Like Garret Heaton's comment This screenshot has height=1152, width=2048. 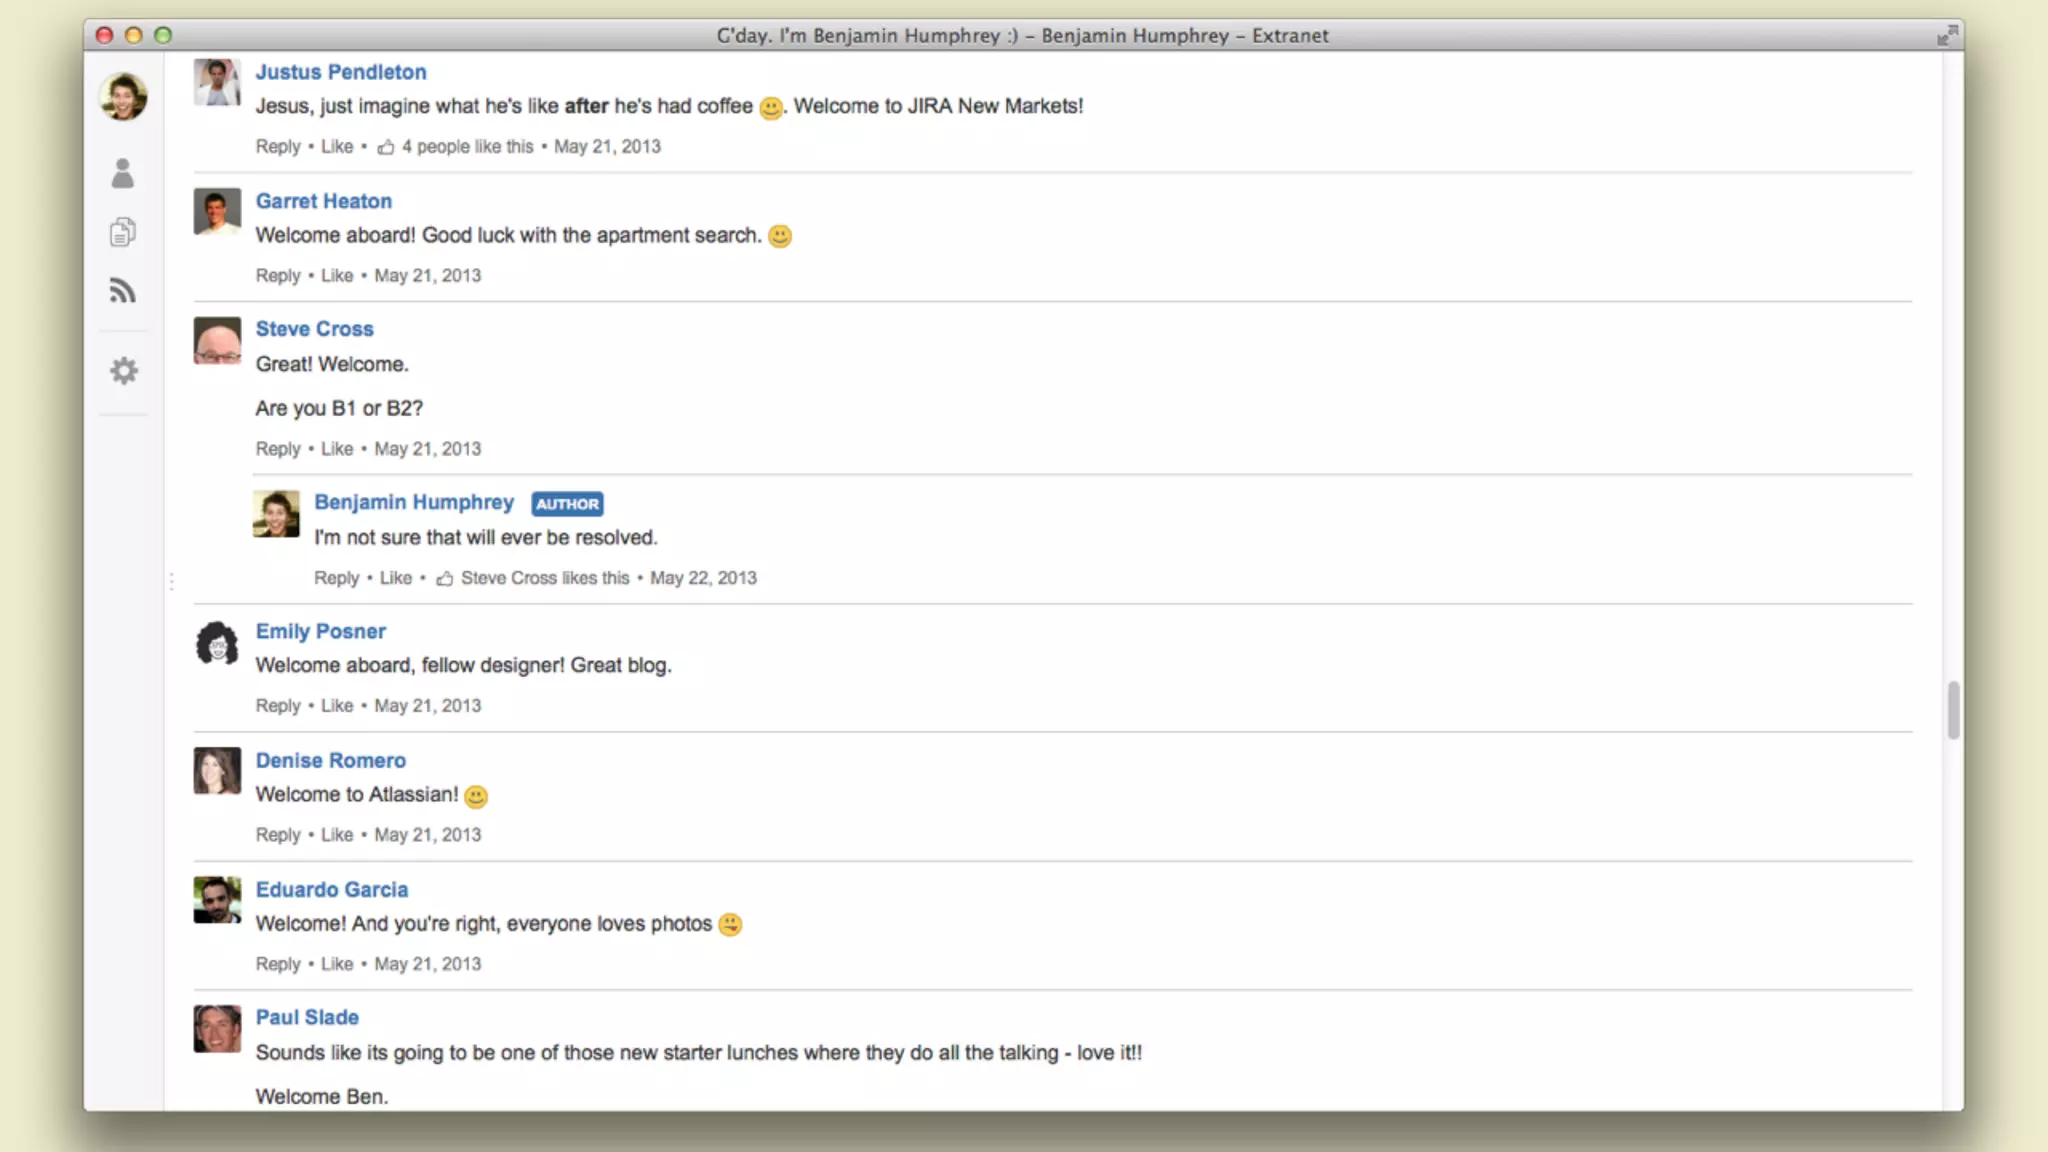tap(337, 275)
